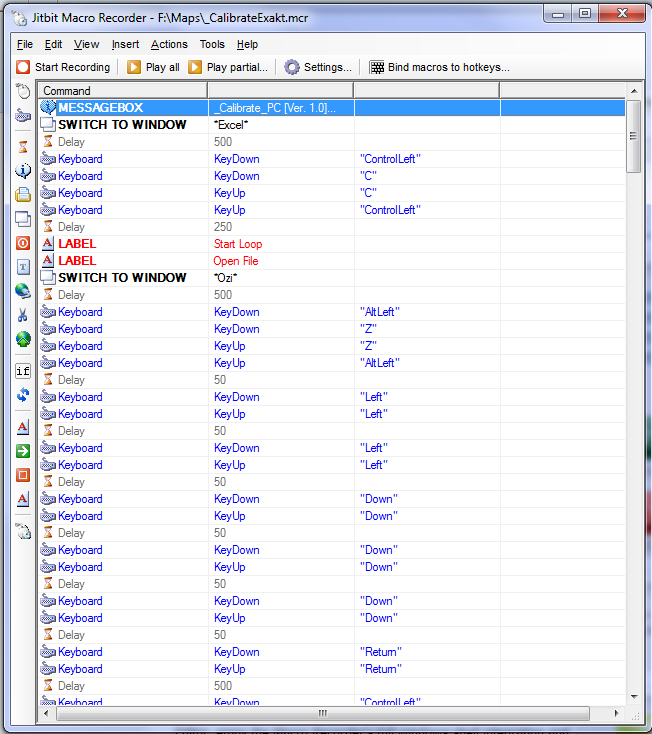Click the vertical scrollbar down arrow
This screenshot has height=734, width=652.
(634, 697)
